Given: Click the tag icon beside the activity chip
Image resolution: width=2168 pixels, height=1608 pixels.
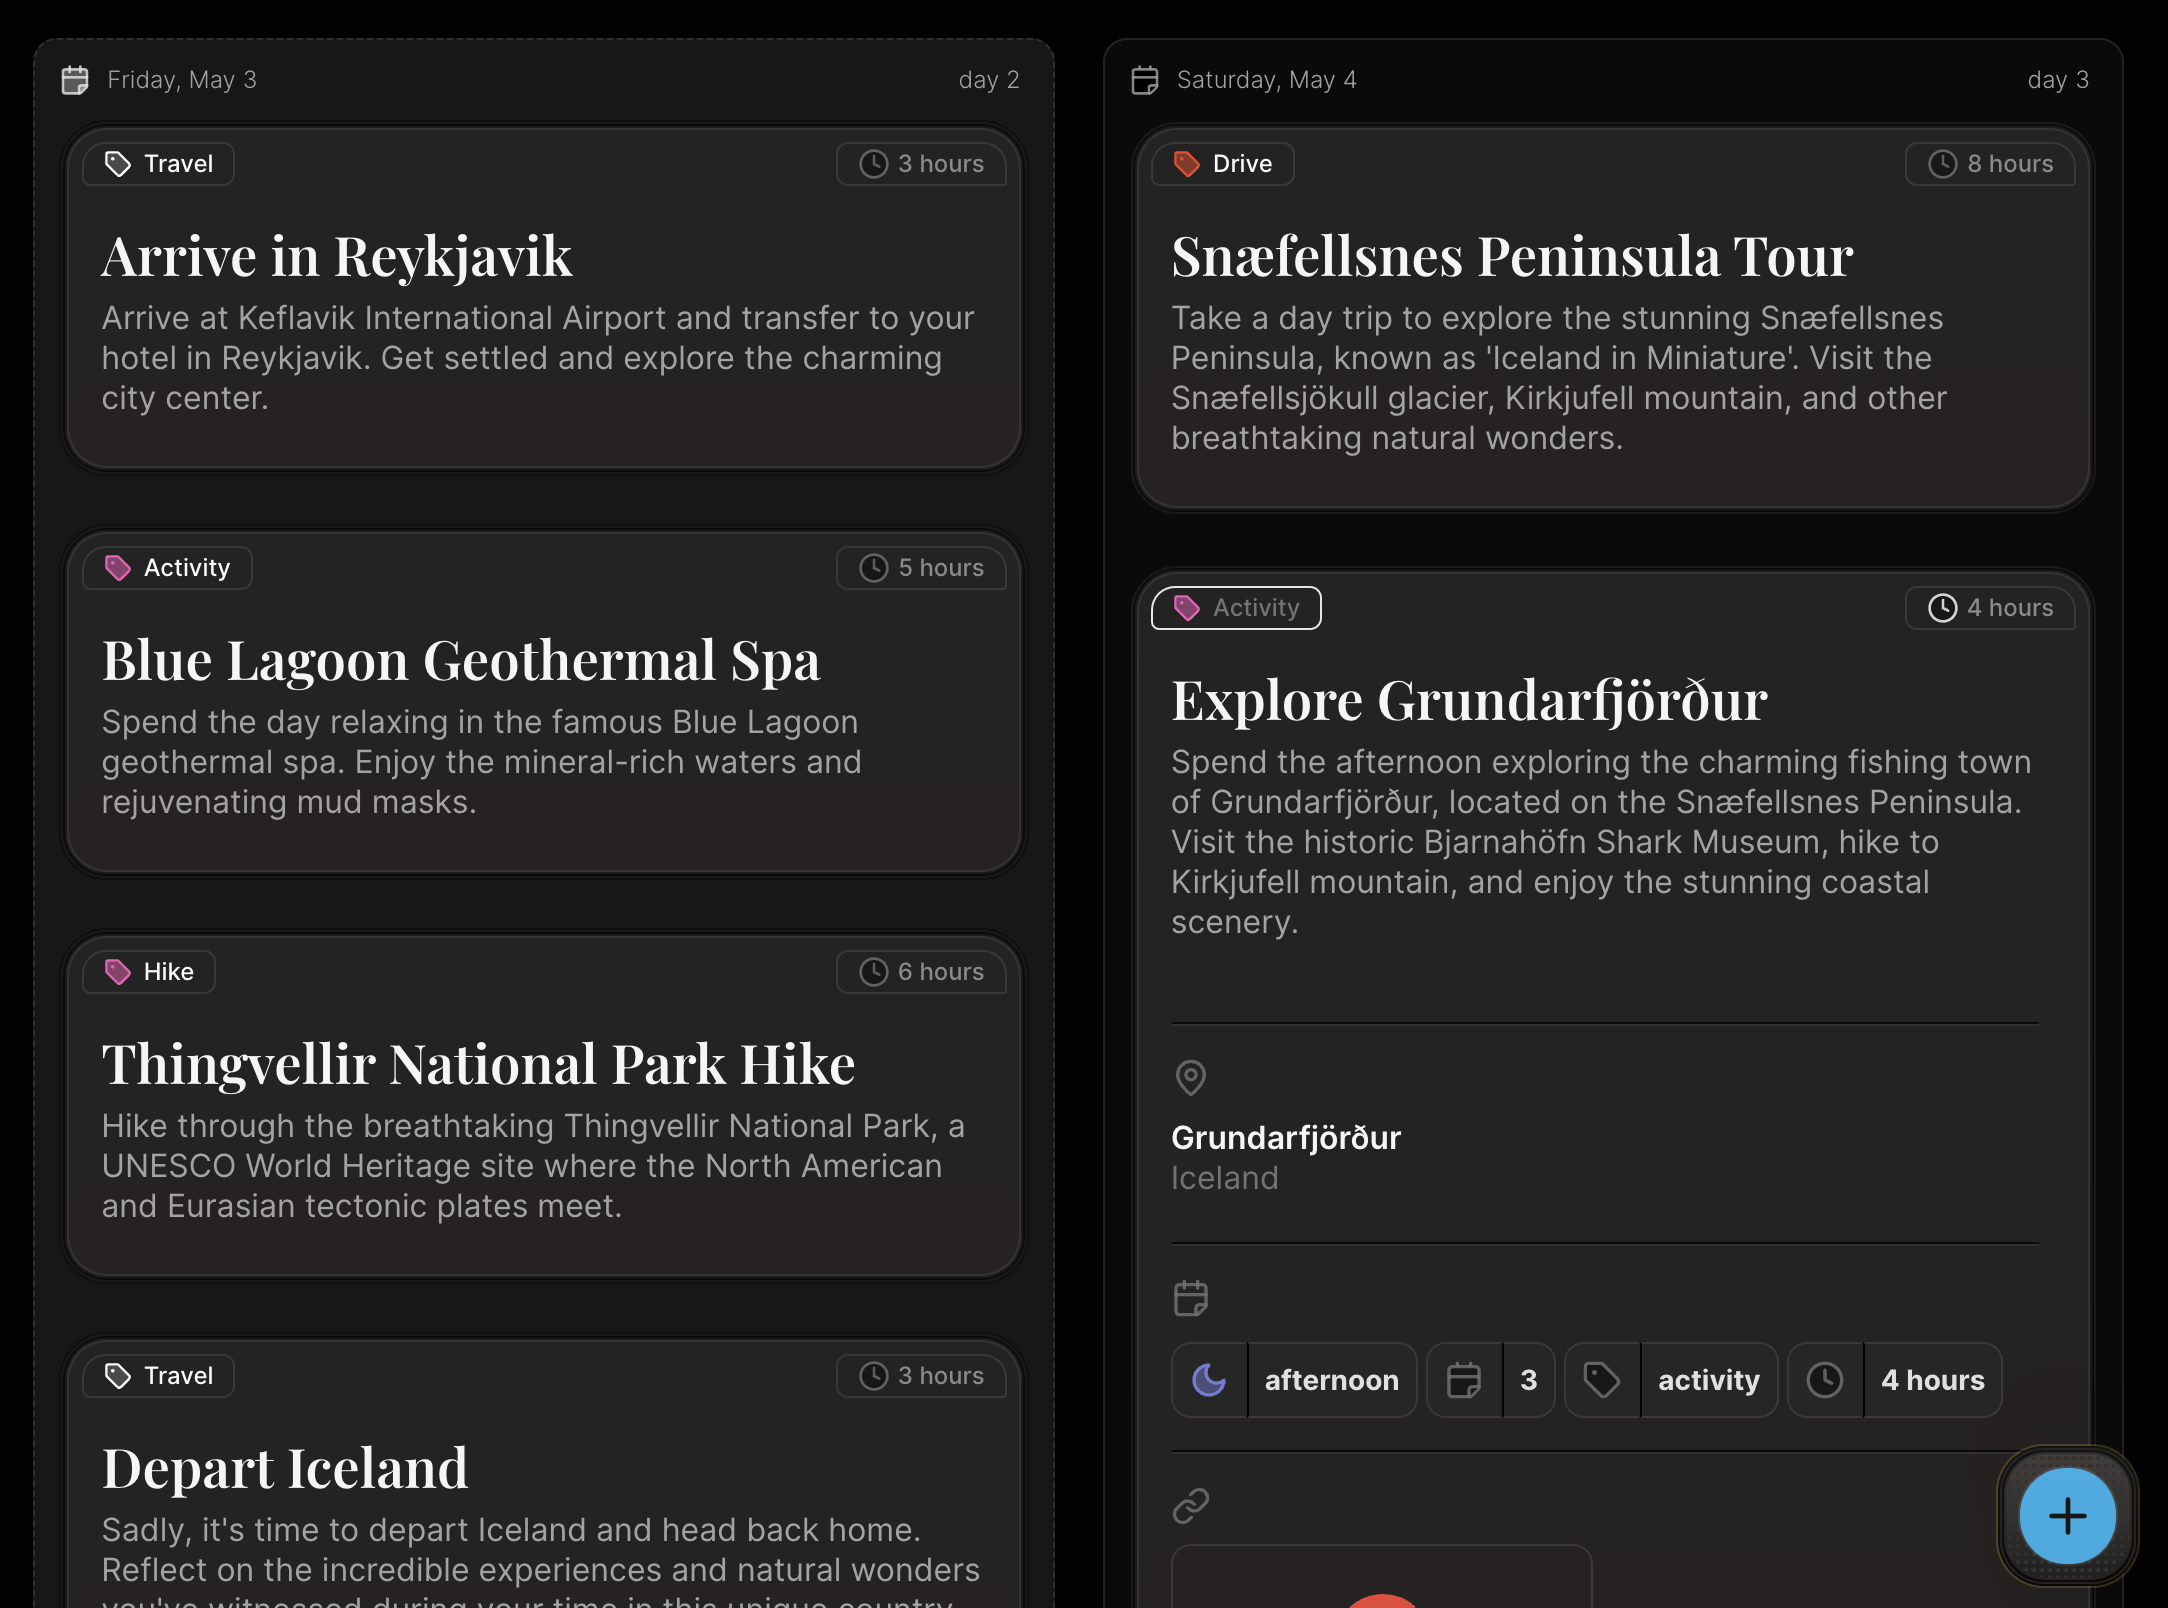Looking at the screenshot, I should click(1602, 1380).
